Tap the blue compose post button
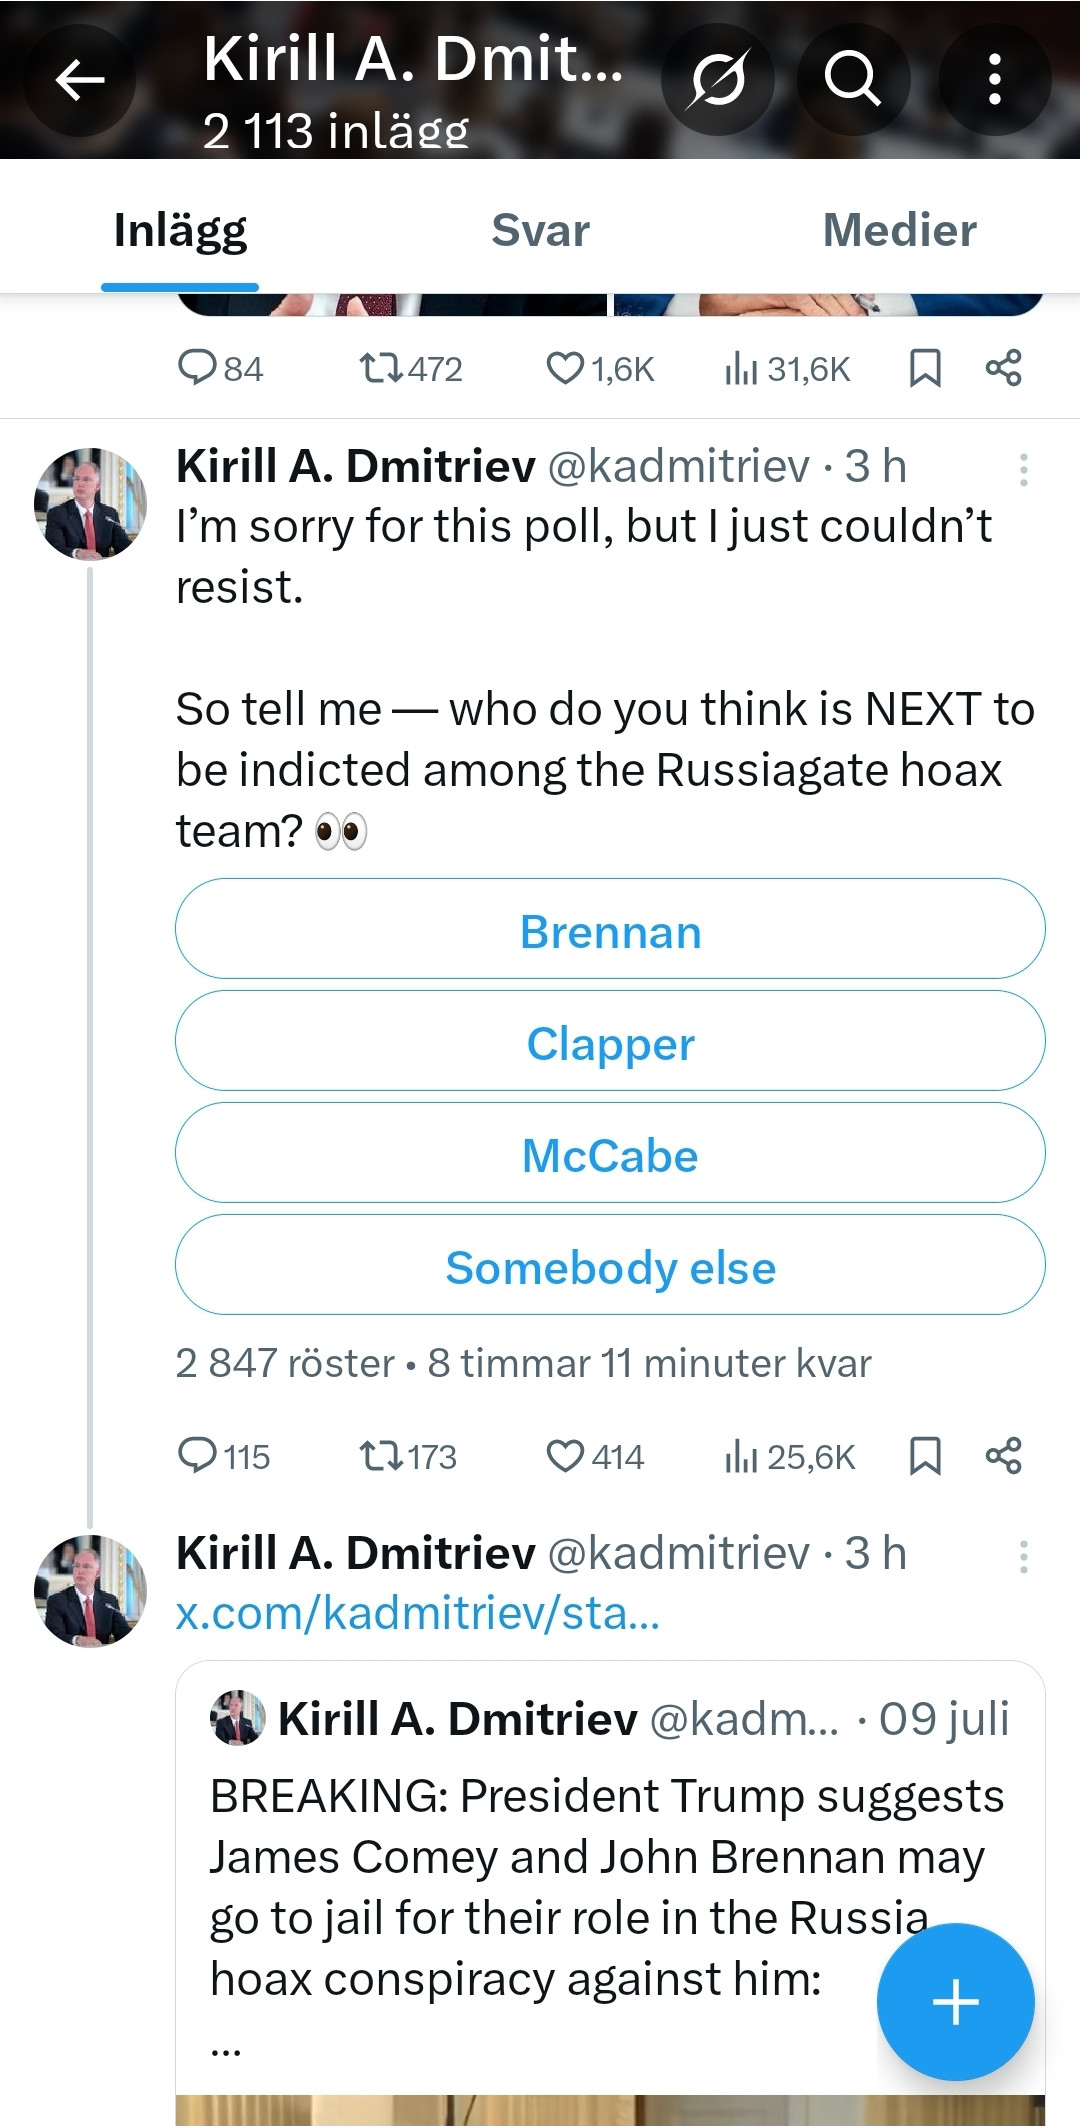This screenshot has height=2126, width=1080. click(955, 2002)
